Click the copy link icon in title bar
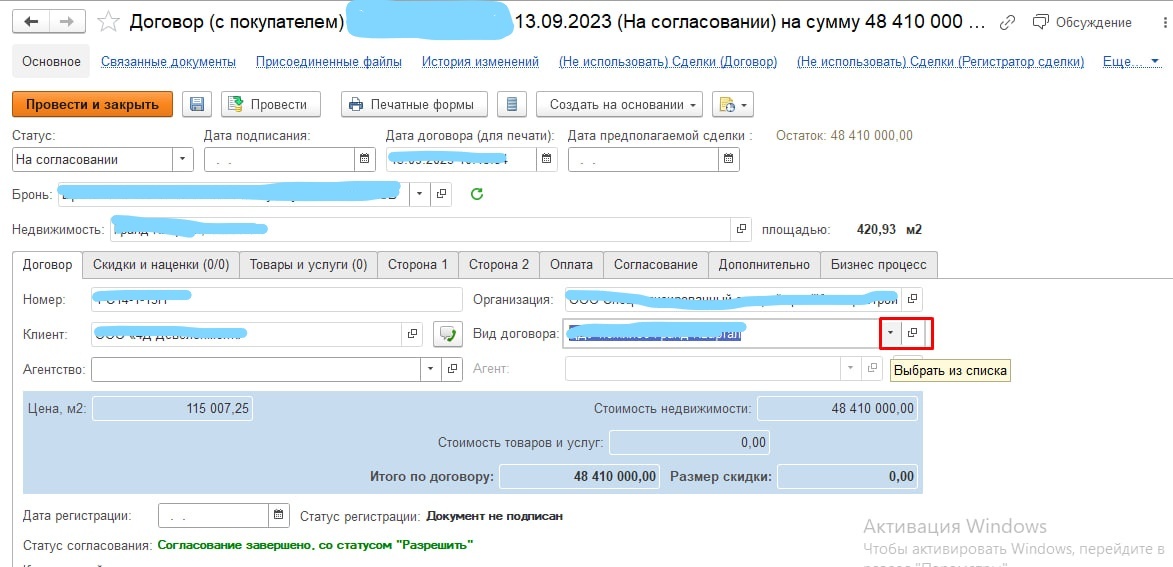 pos(1008,22)
